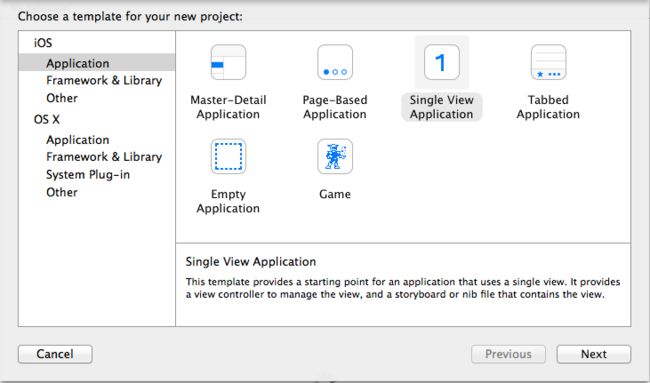Select iOS Framework & Library category
Viewport: 650px width, 383px height.
(104, 80)
